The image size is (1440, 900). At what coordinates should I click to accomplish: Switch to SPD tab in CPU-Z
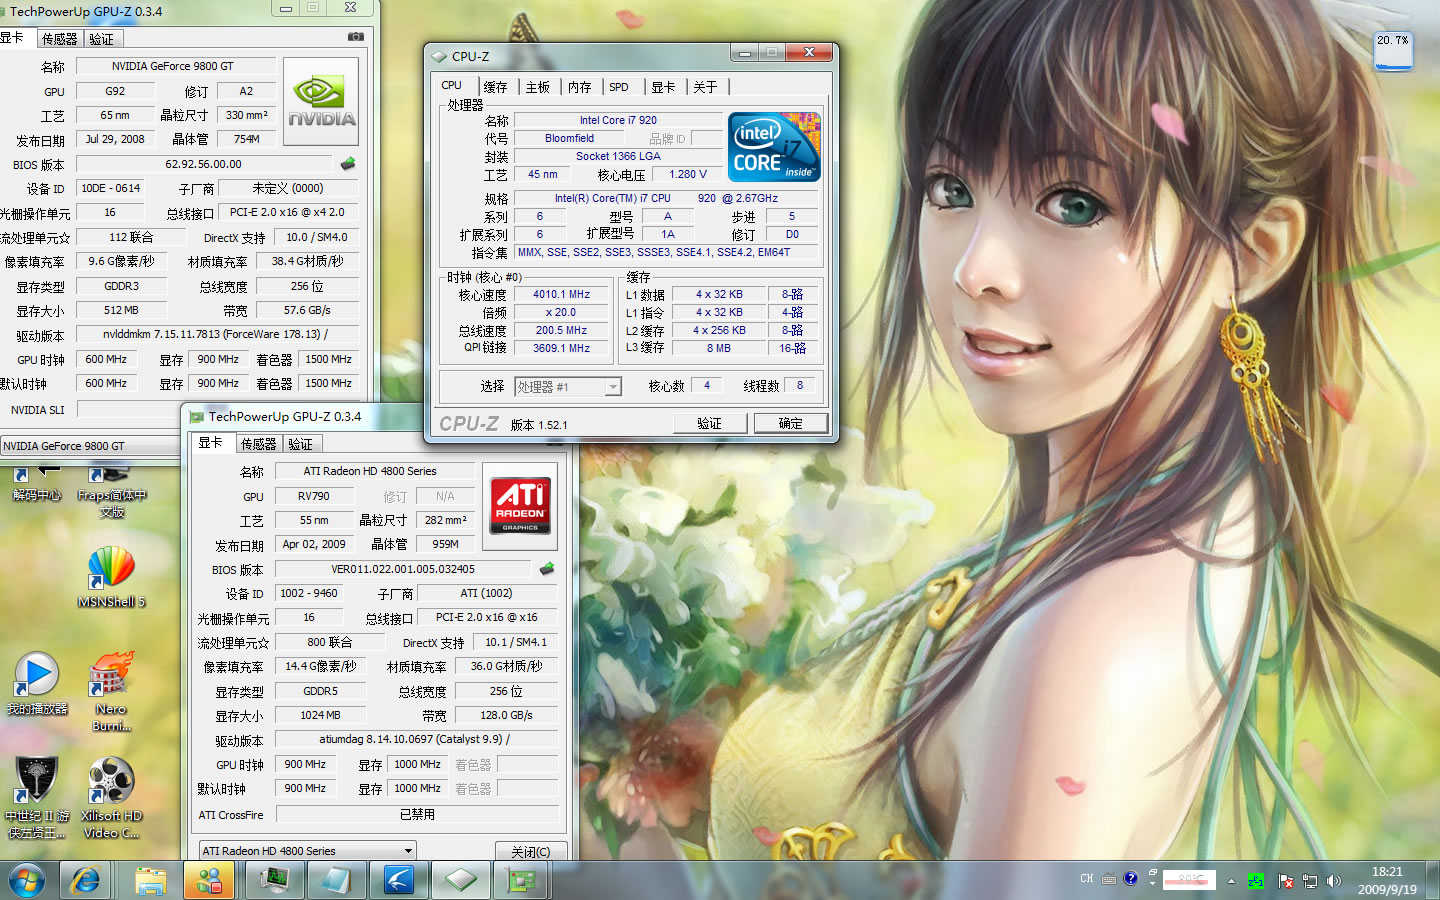click(620, 87)
